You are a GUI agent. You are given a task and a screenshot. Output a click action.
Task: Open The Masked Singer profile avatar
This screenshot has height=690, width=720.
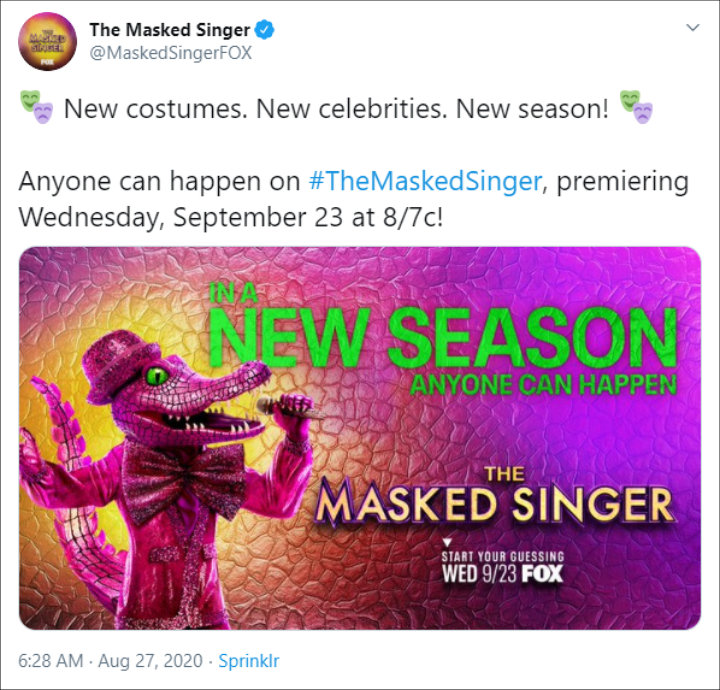pos(47,41)
